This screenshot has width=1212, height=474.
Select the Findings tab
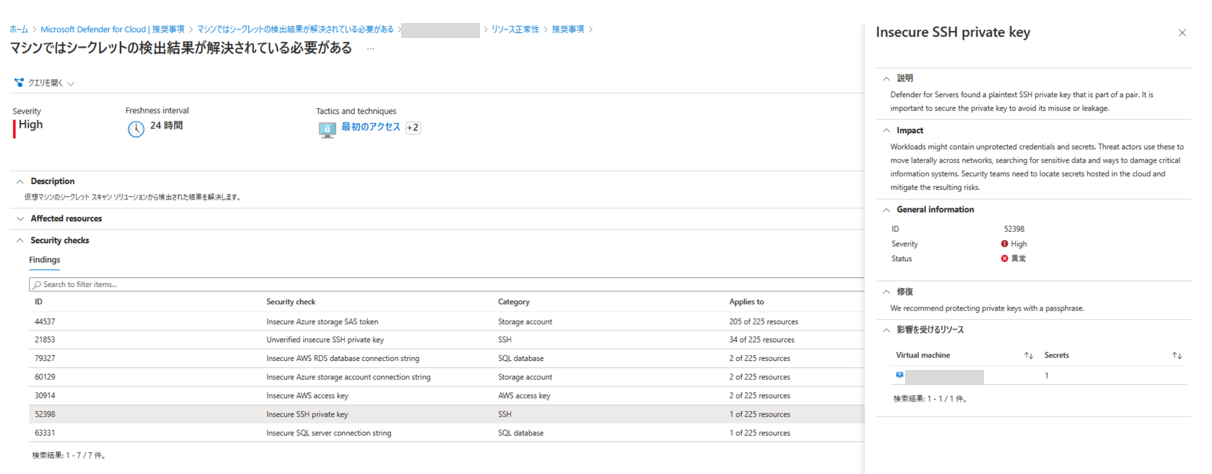[x=45, y=260]
